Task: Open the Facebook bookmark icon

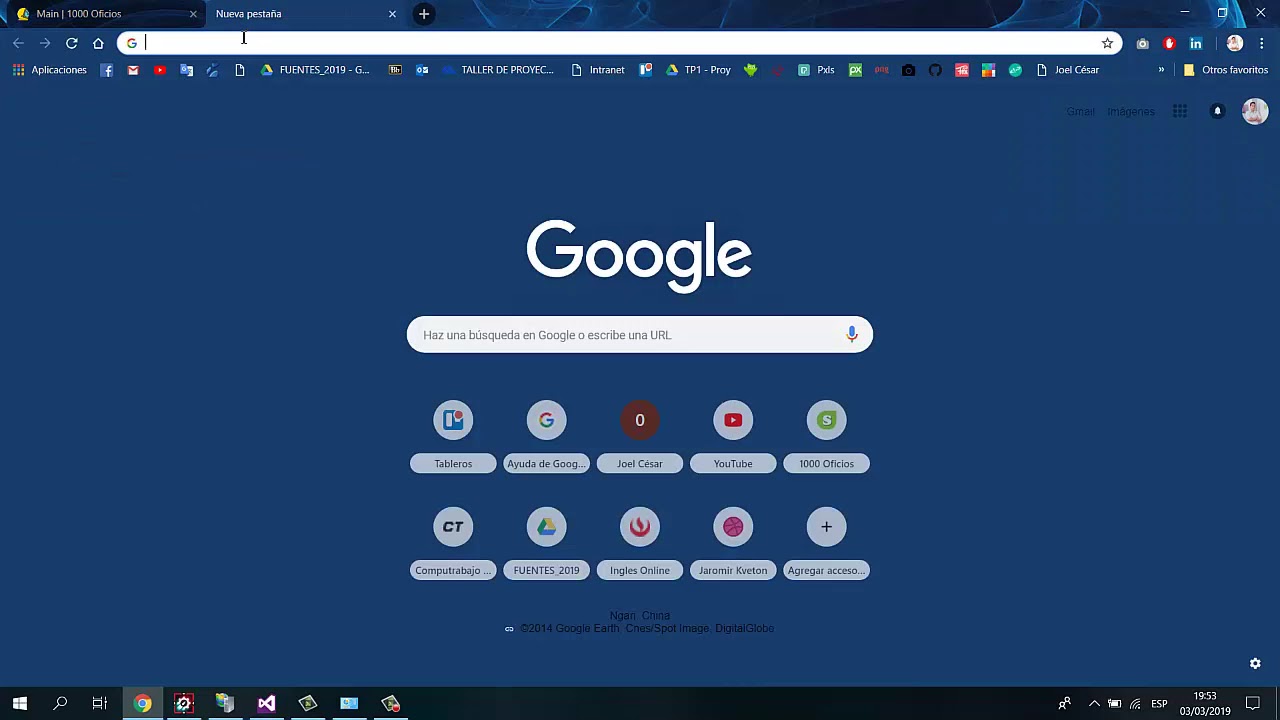Action: click(x=107, y=70)
